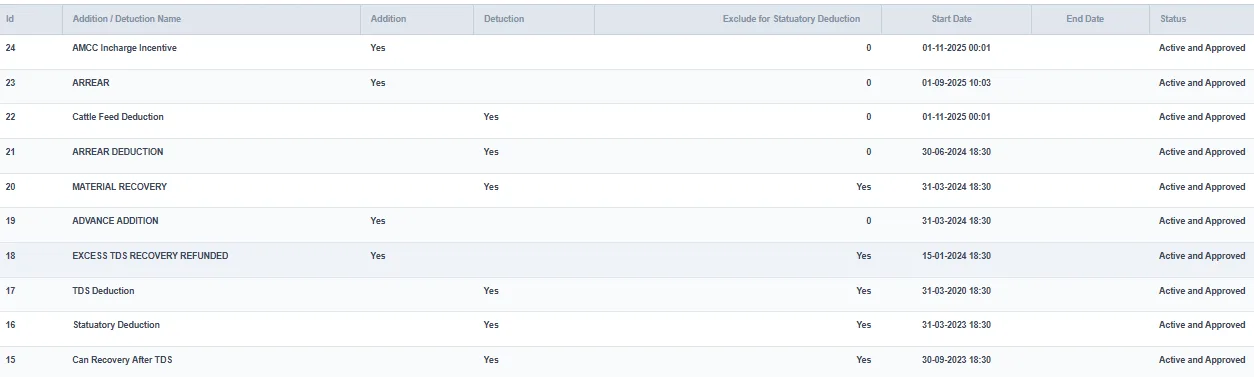
Task: Click start date 15-01-2024 18:30 cell
Action: (957, 256)
